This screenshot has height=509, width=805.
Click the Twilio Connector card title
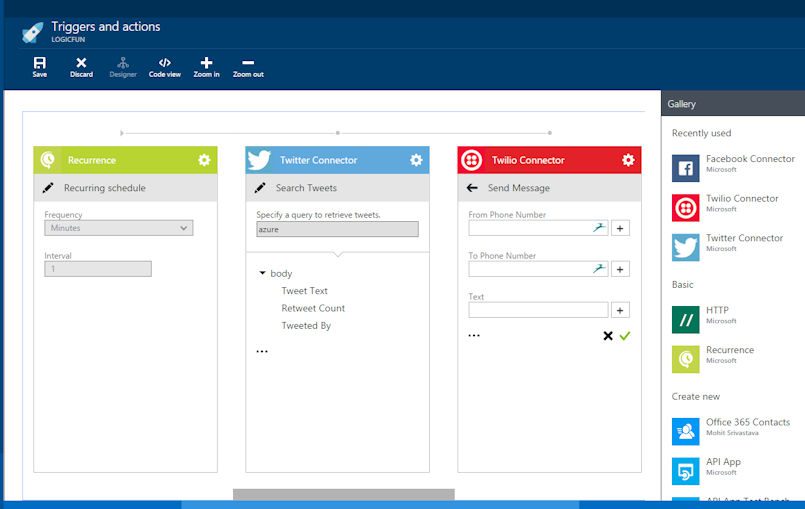pyautogui.click(x=528, y=160)
